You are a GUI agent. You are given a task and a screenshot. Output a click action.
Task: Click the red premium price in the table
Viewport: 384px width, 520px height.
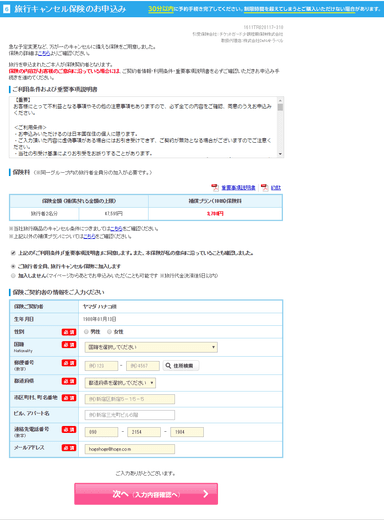[x=215, y=214]
